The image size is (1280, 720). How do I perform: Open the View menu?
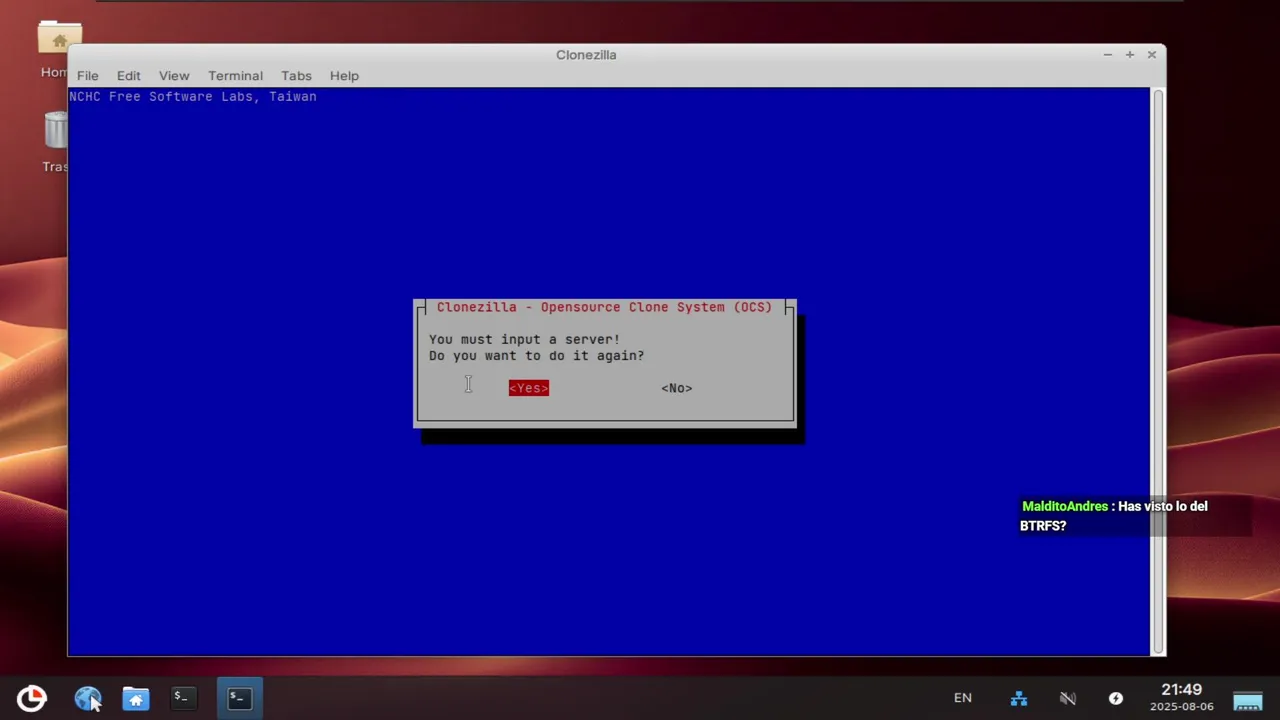pos(174,76)
